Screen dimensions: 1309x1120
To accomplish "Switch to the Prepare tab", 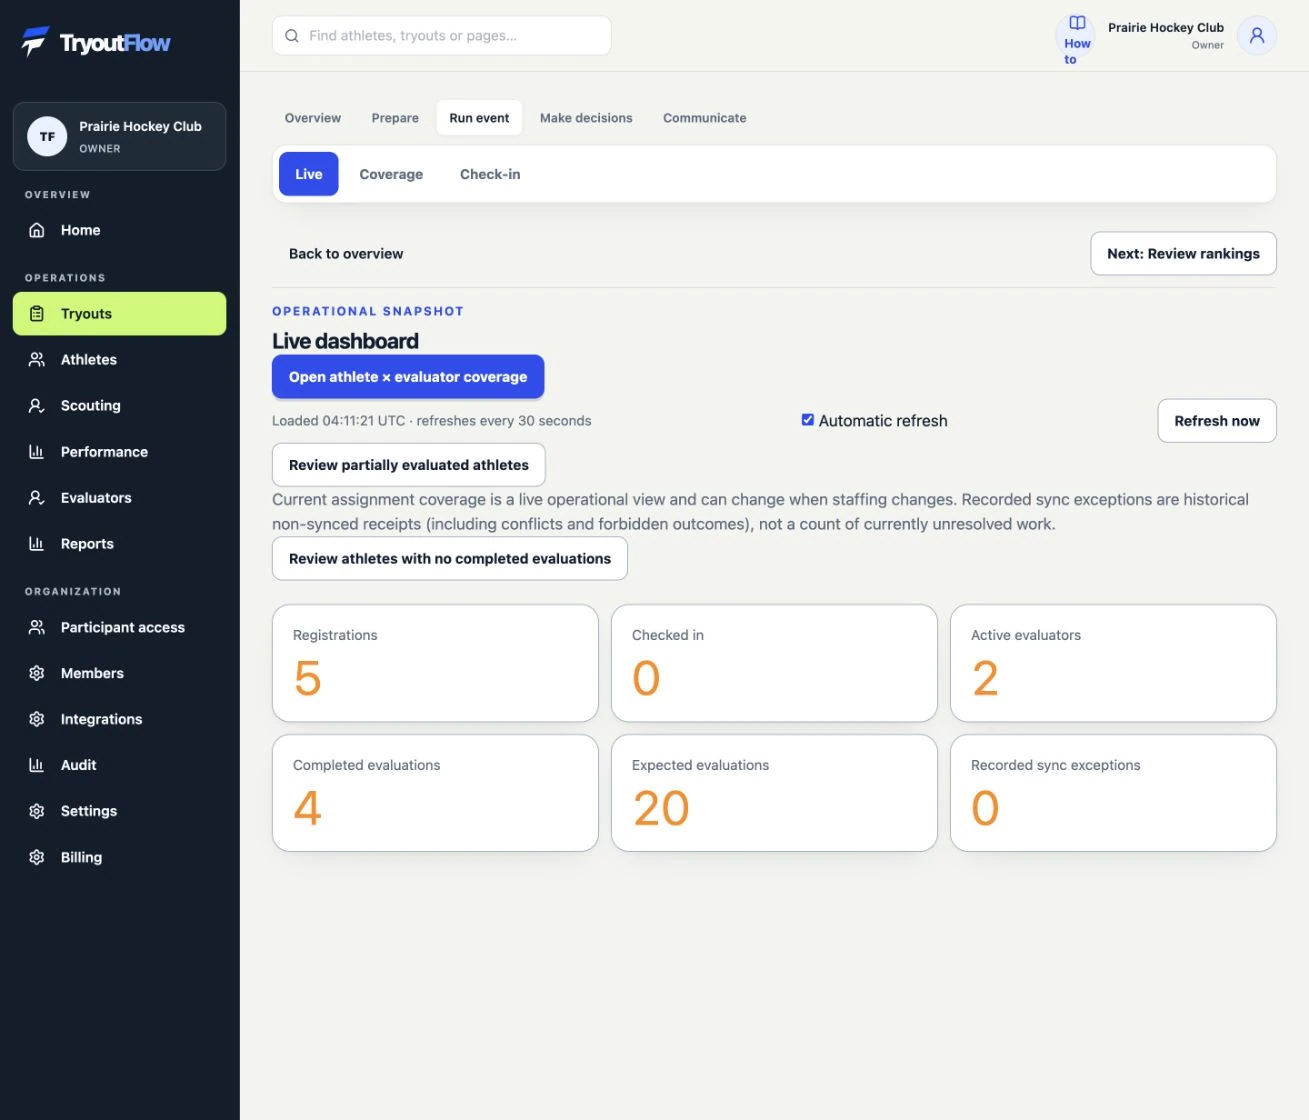I will [x=395, y=118].
